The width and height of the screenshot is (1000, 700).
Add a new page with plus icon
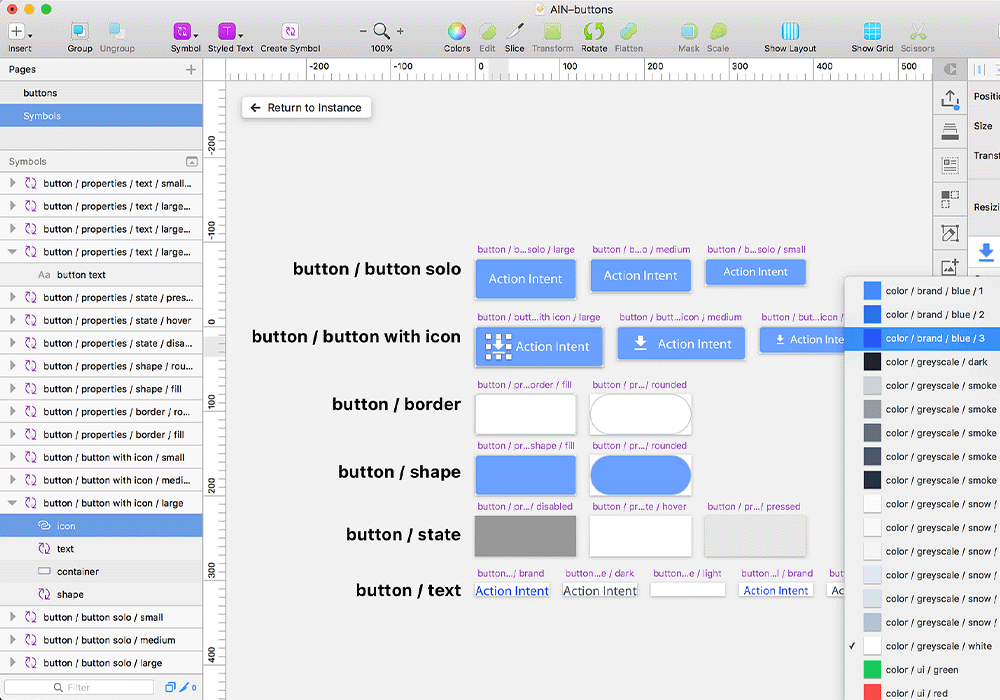tap(191, 69)
